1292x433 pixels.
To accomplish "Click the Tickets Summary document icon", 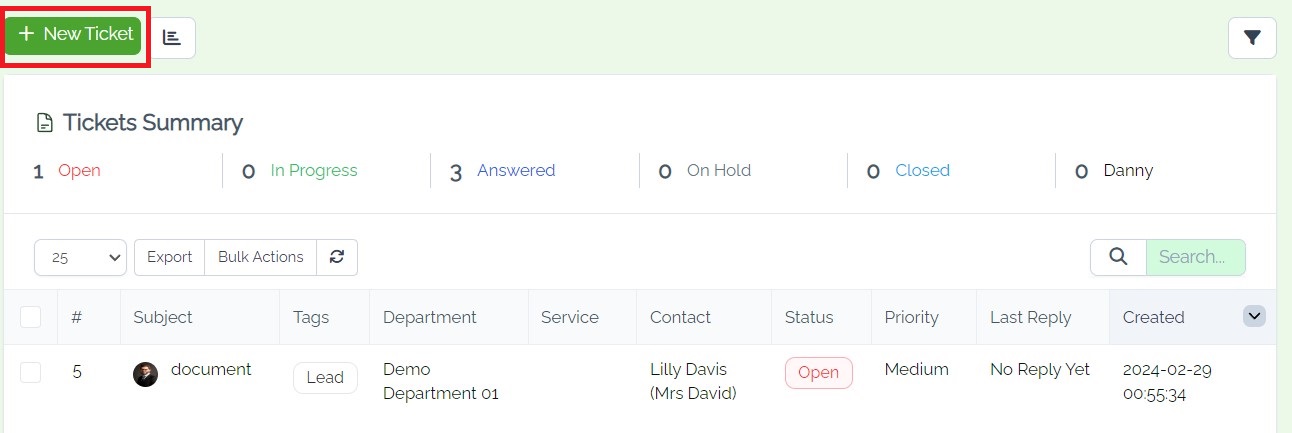I will (44, 123).
